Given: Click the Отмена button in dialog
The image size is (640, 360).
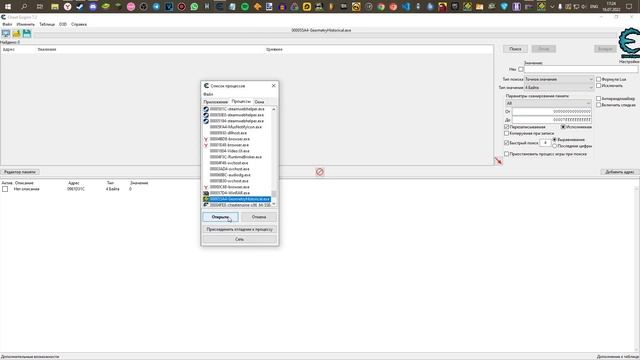Looking at the screenshot, I should (x=259, y=217).
